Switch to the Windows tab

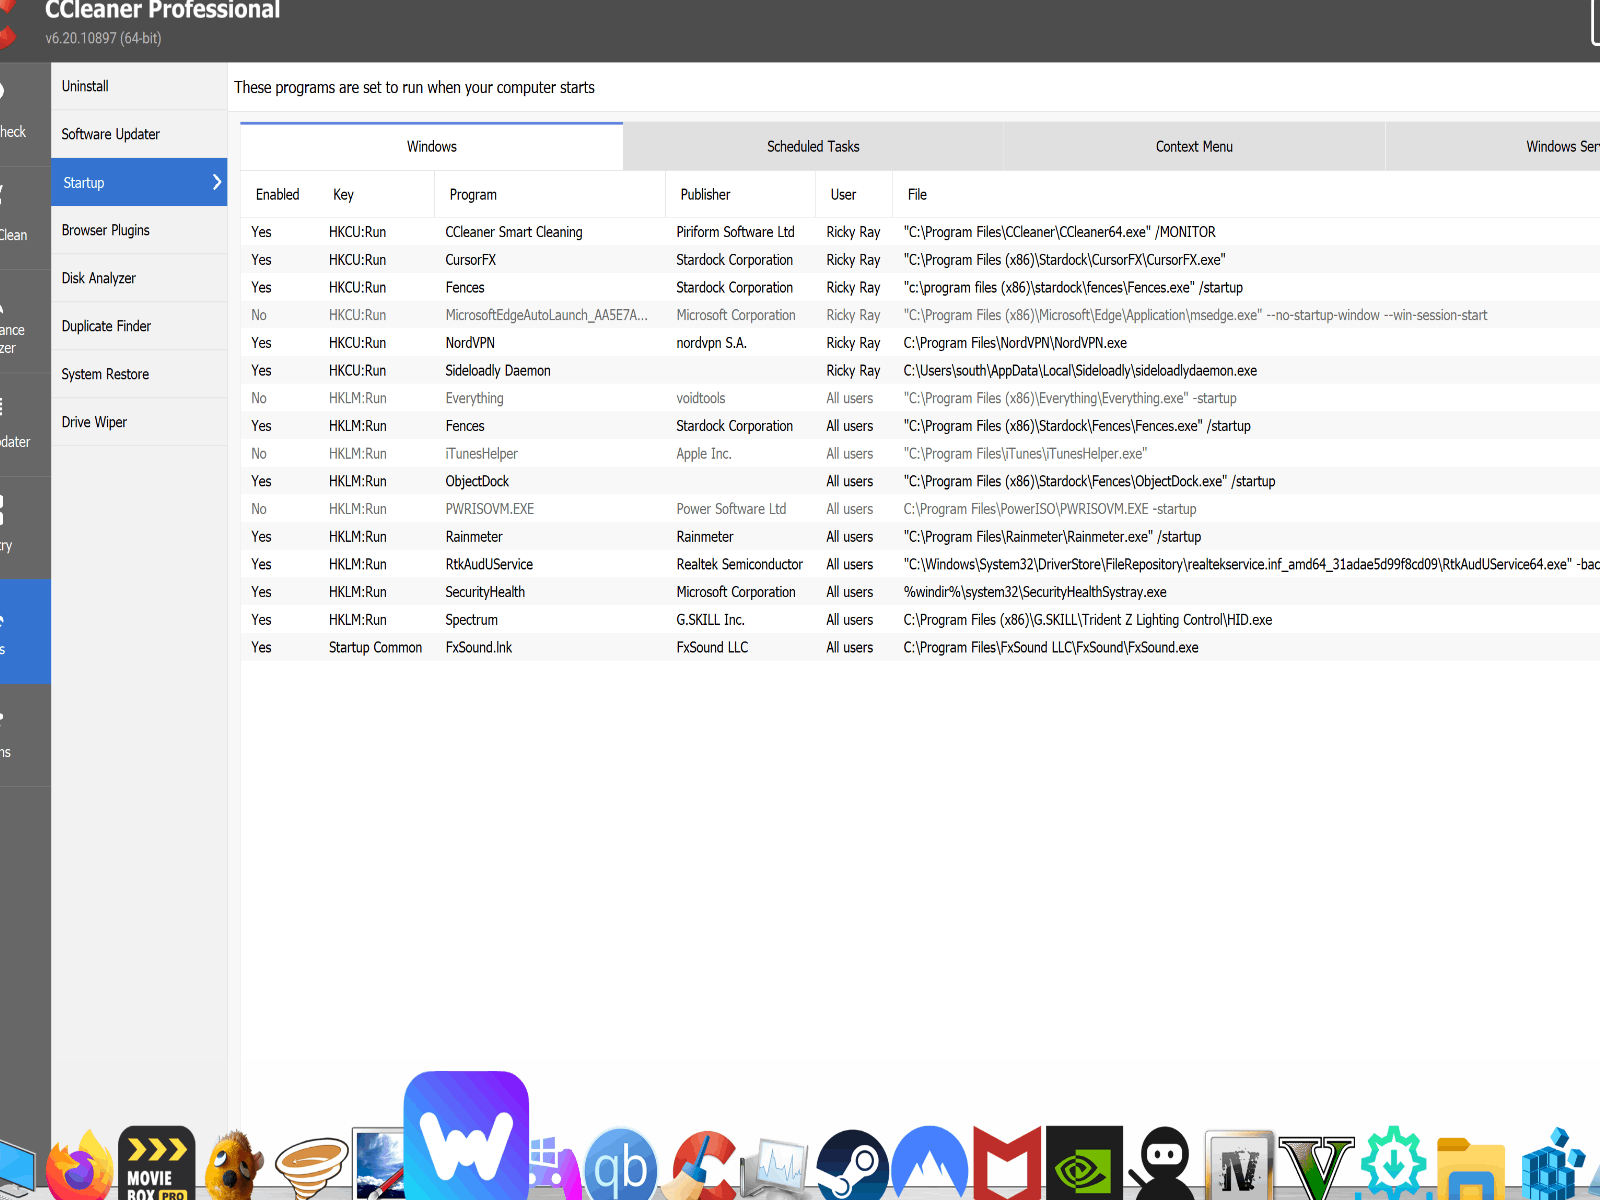pyautogui.click(x=432, y=146)
